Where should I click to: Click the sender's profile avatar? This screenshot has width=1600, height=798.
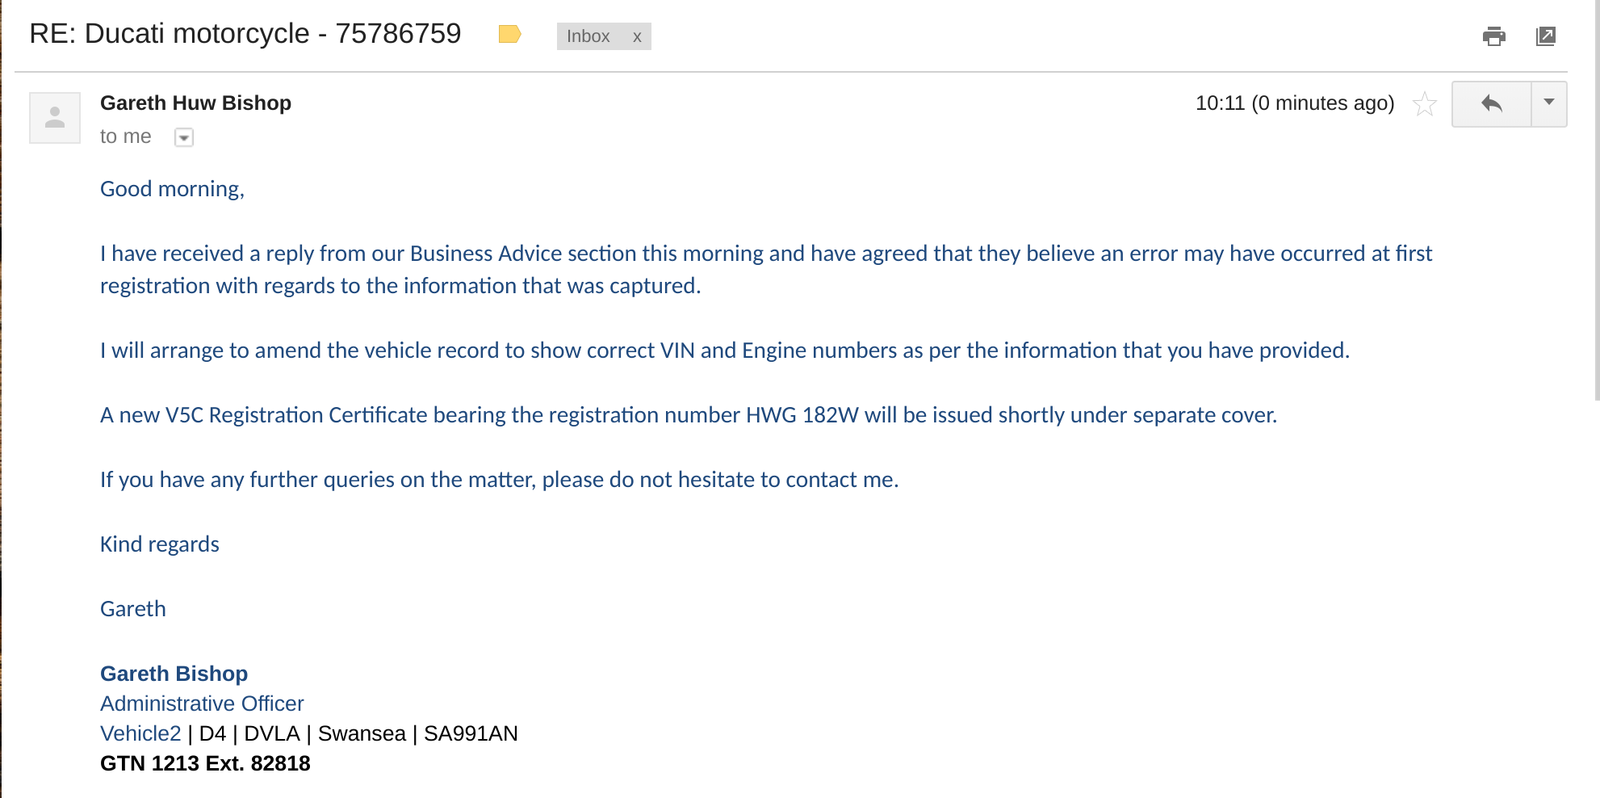pos(55,118)
